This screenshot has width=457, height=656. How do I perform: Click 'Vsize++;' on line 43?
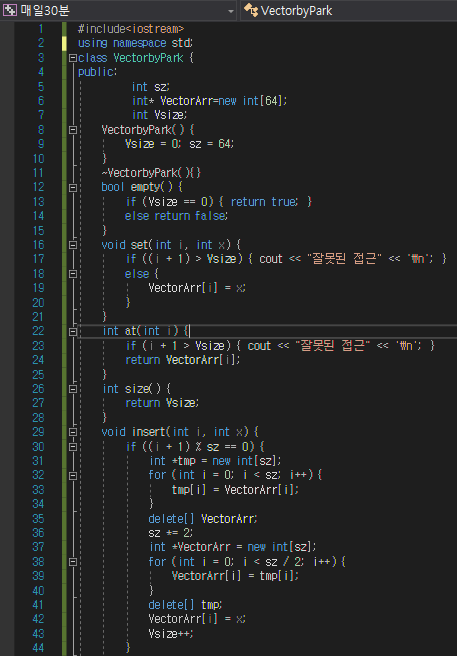coord(171,633)
